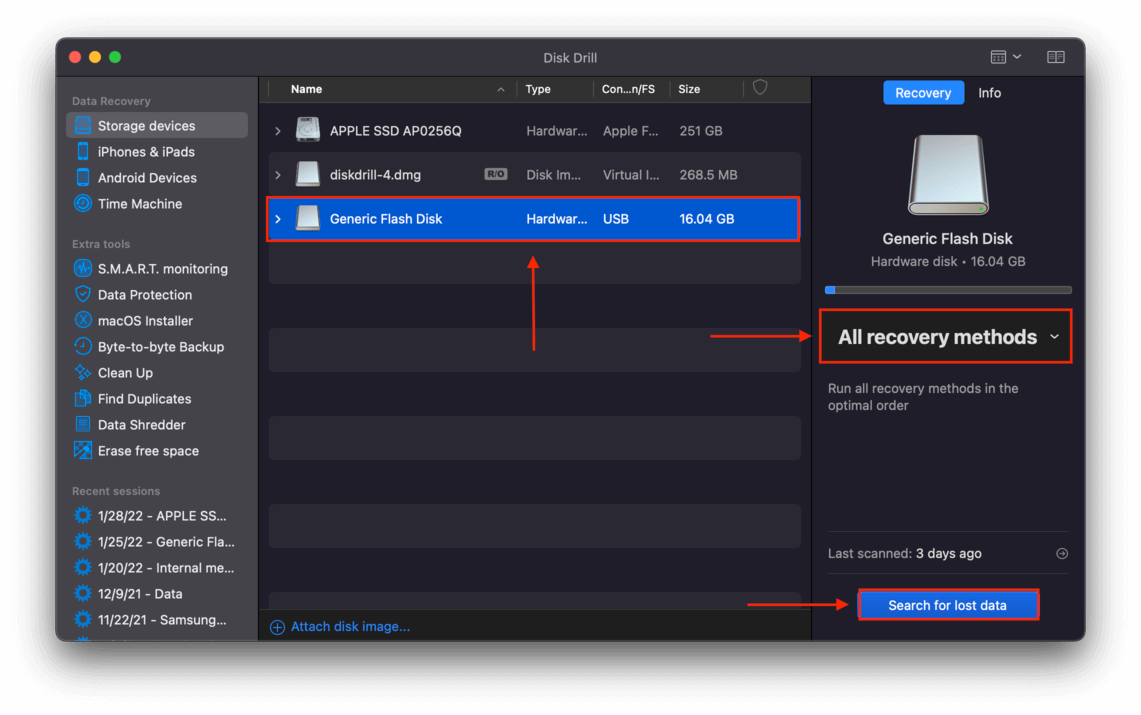Expand the Generic Flash Disk row
This screenshot has height=715, width=1141.
278,219
